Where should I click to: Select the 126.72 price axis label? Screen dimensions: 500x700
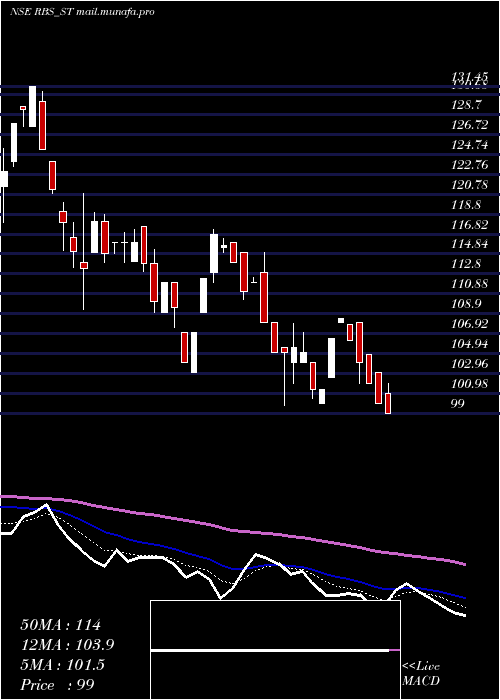pos(470,125)
